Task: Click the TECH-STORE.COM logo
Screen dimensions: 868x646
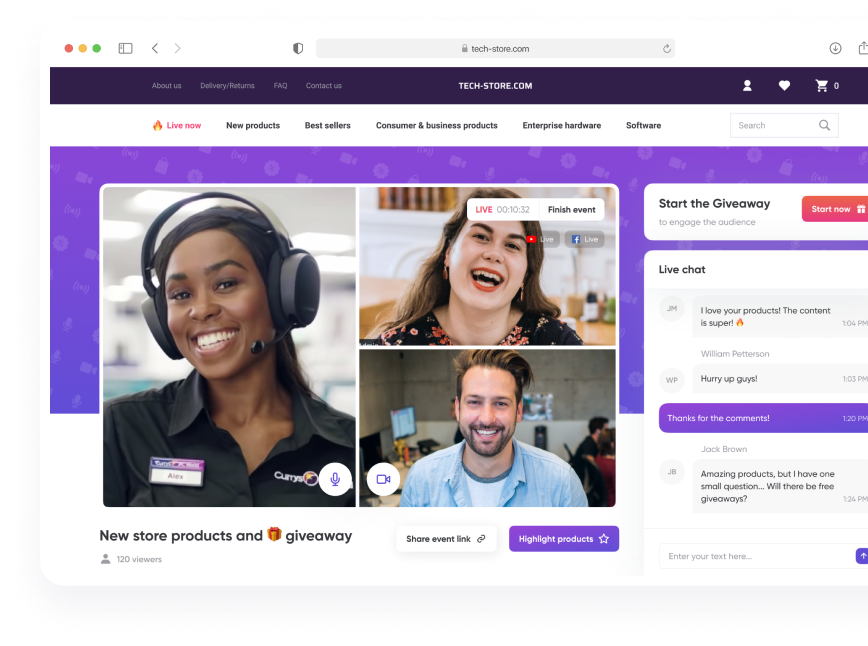Action: tap(495, 86)
